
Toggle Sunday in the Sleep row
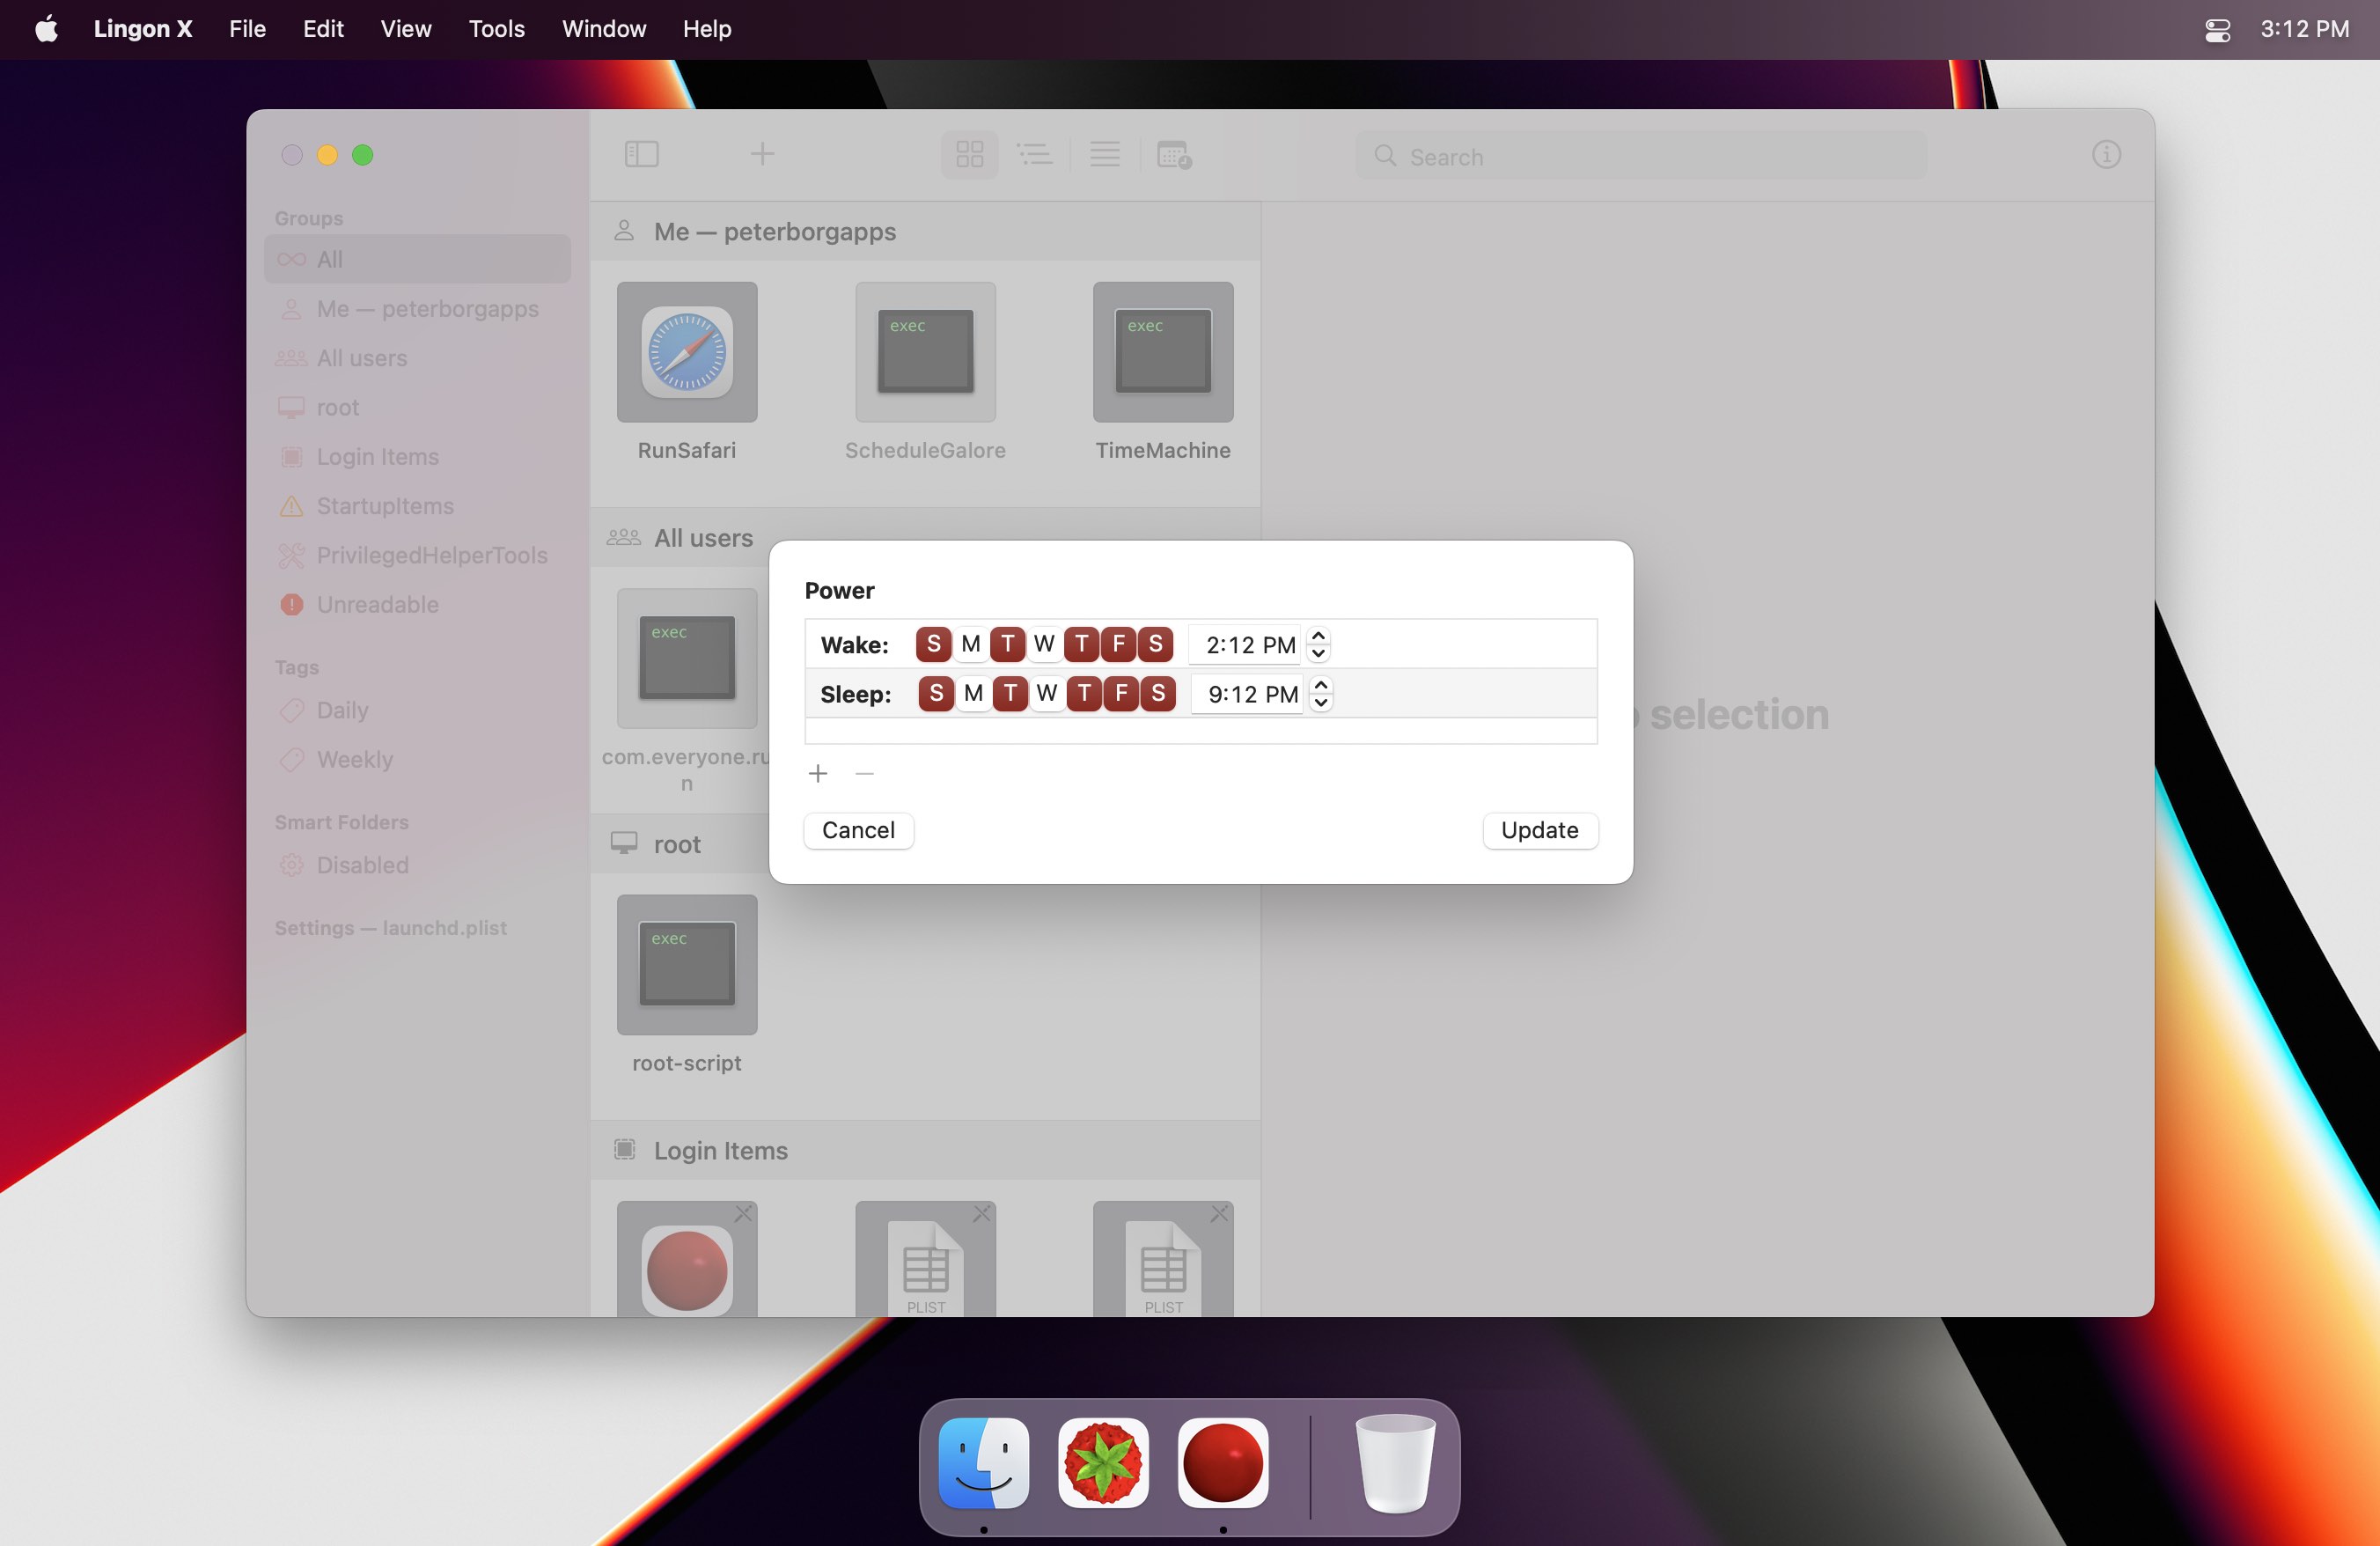tap(936, 693)
